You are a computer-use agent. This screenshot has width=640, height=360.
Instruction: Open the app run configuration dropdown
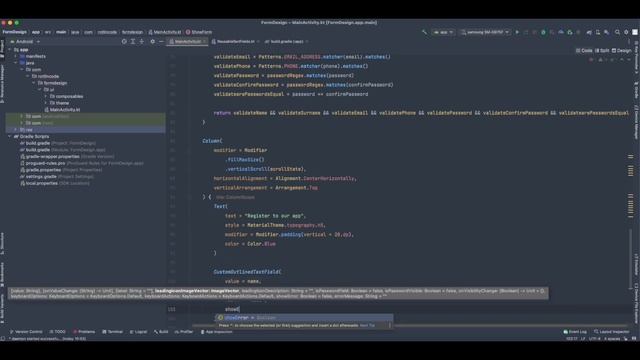[x=443, y=32]
